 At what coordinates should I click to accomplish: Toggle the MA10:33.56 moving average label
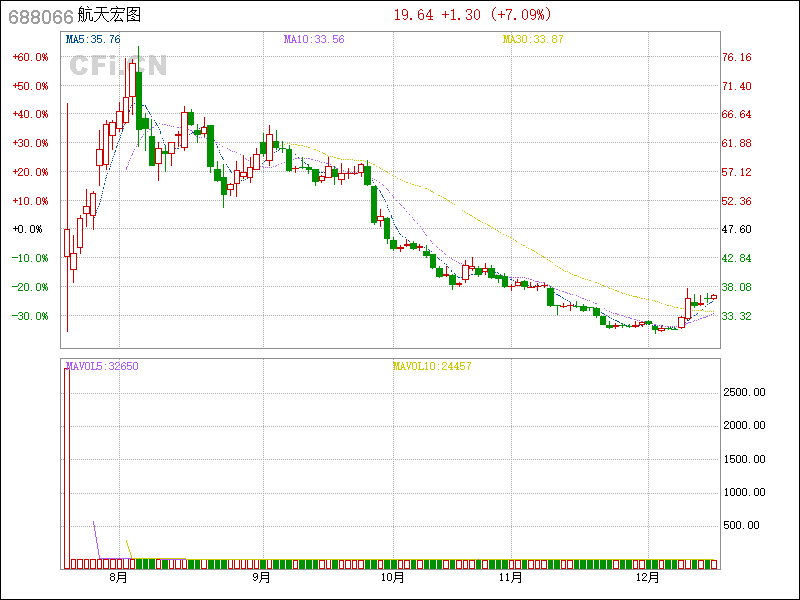[313, 39]
